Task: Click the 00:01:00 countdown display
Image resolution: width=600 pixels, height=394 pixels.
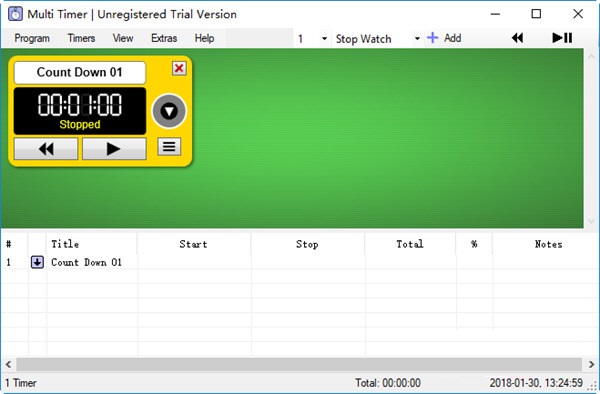Action: pyautogui.click(x=80, y=105)
